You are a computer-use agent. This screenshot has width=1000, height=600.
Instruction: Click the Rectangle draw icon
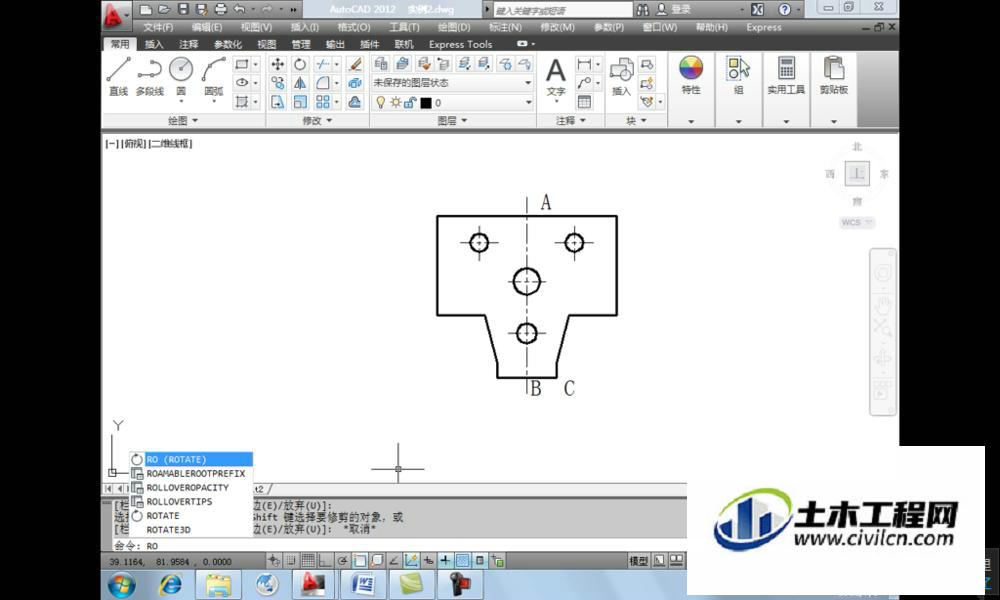(x=242, y=64)
